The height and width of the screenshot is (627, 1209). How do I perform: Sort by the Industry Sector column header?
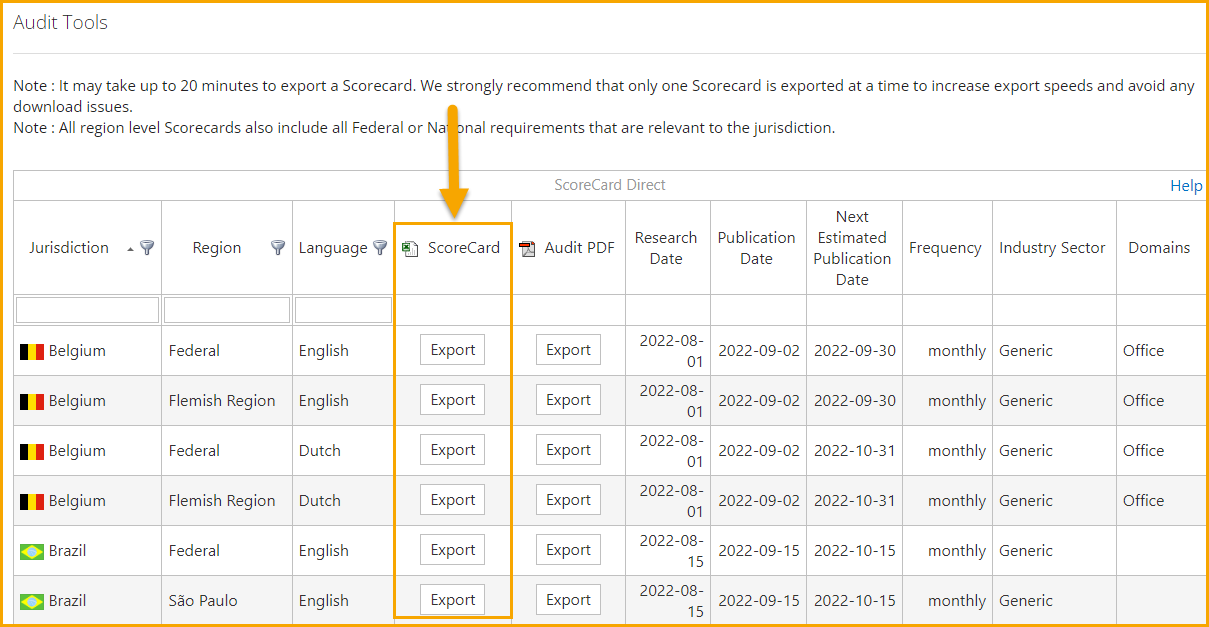1052,248
